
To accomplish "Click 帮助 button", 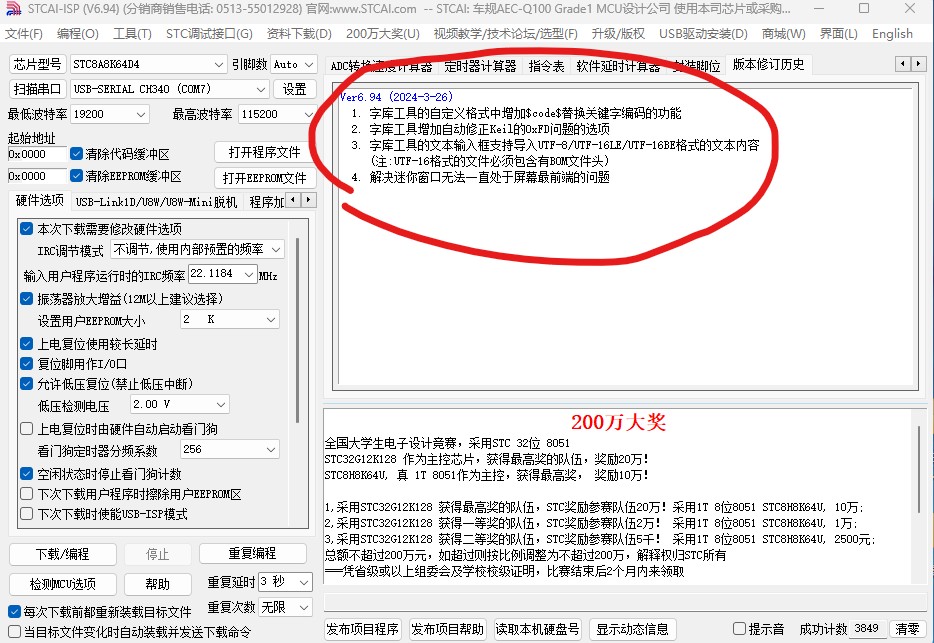I will pos(158,584).
